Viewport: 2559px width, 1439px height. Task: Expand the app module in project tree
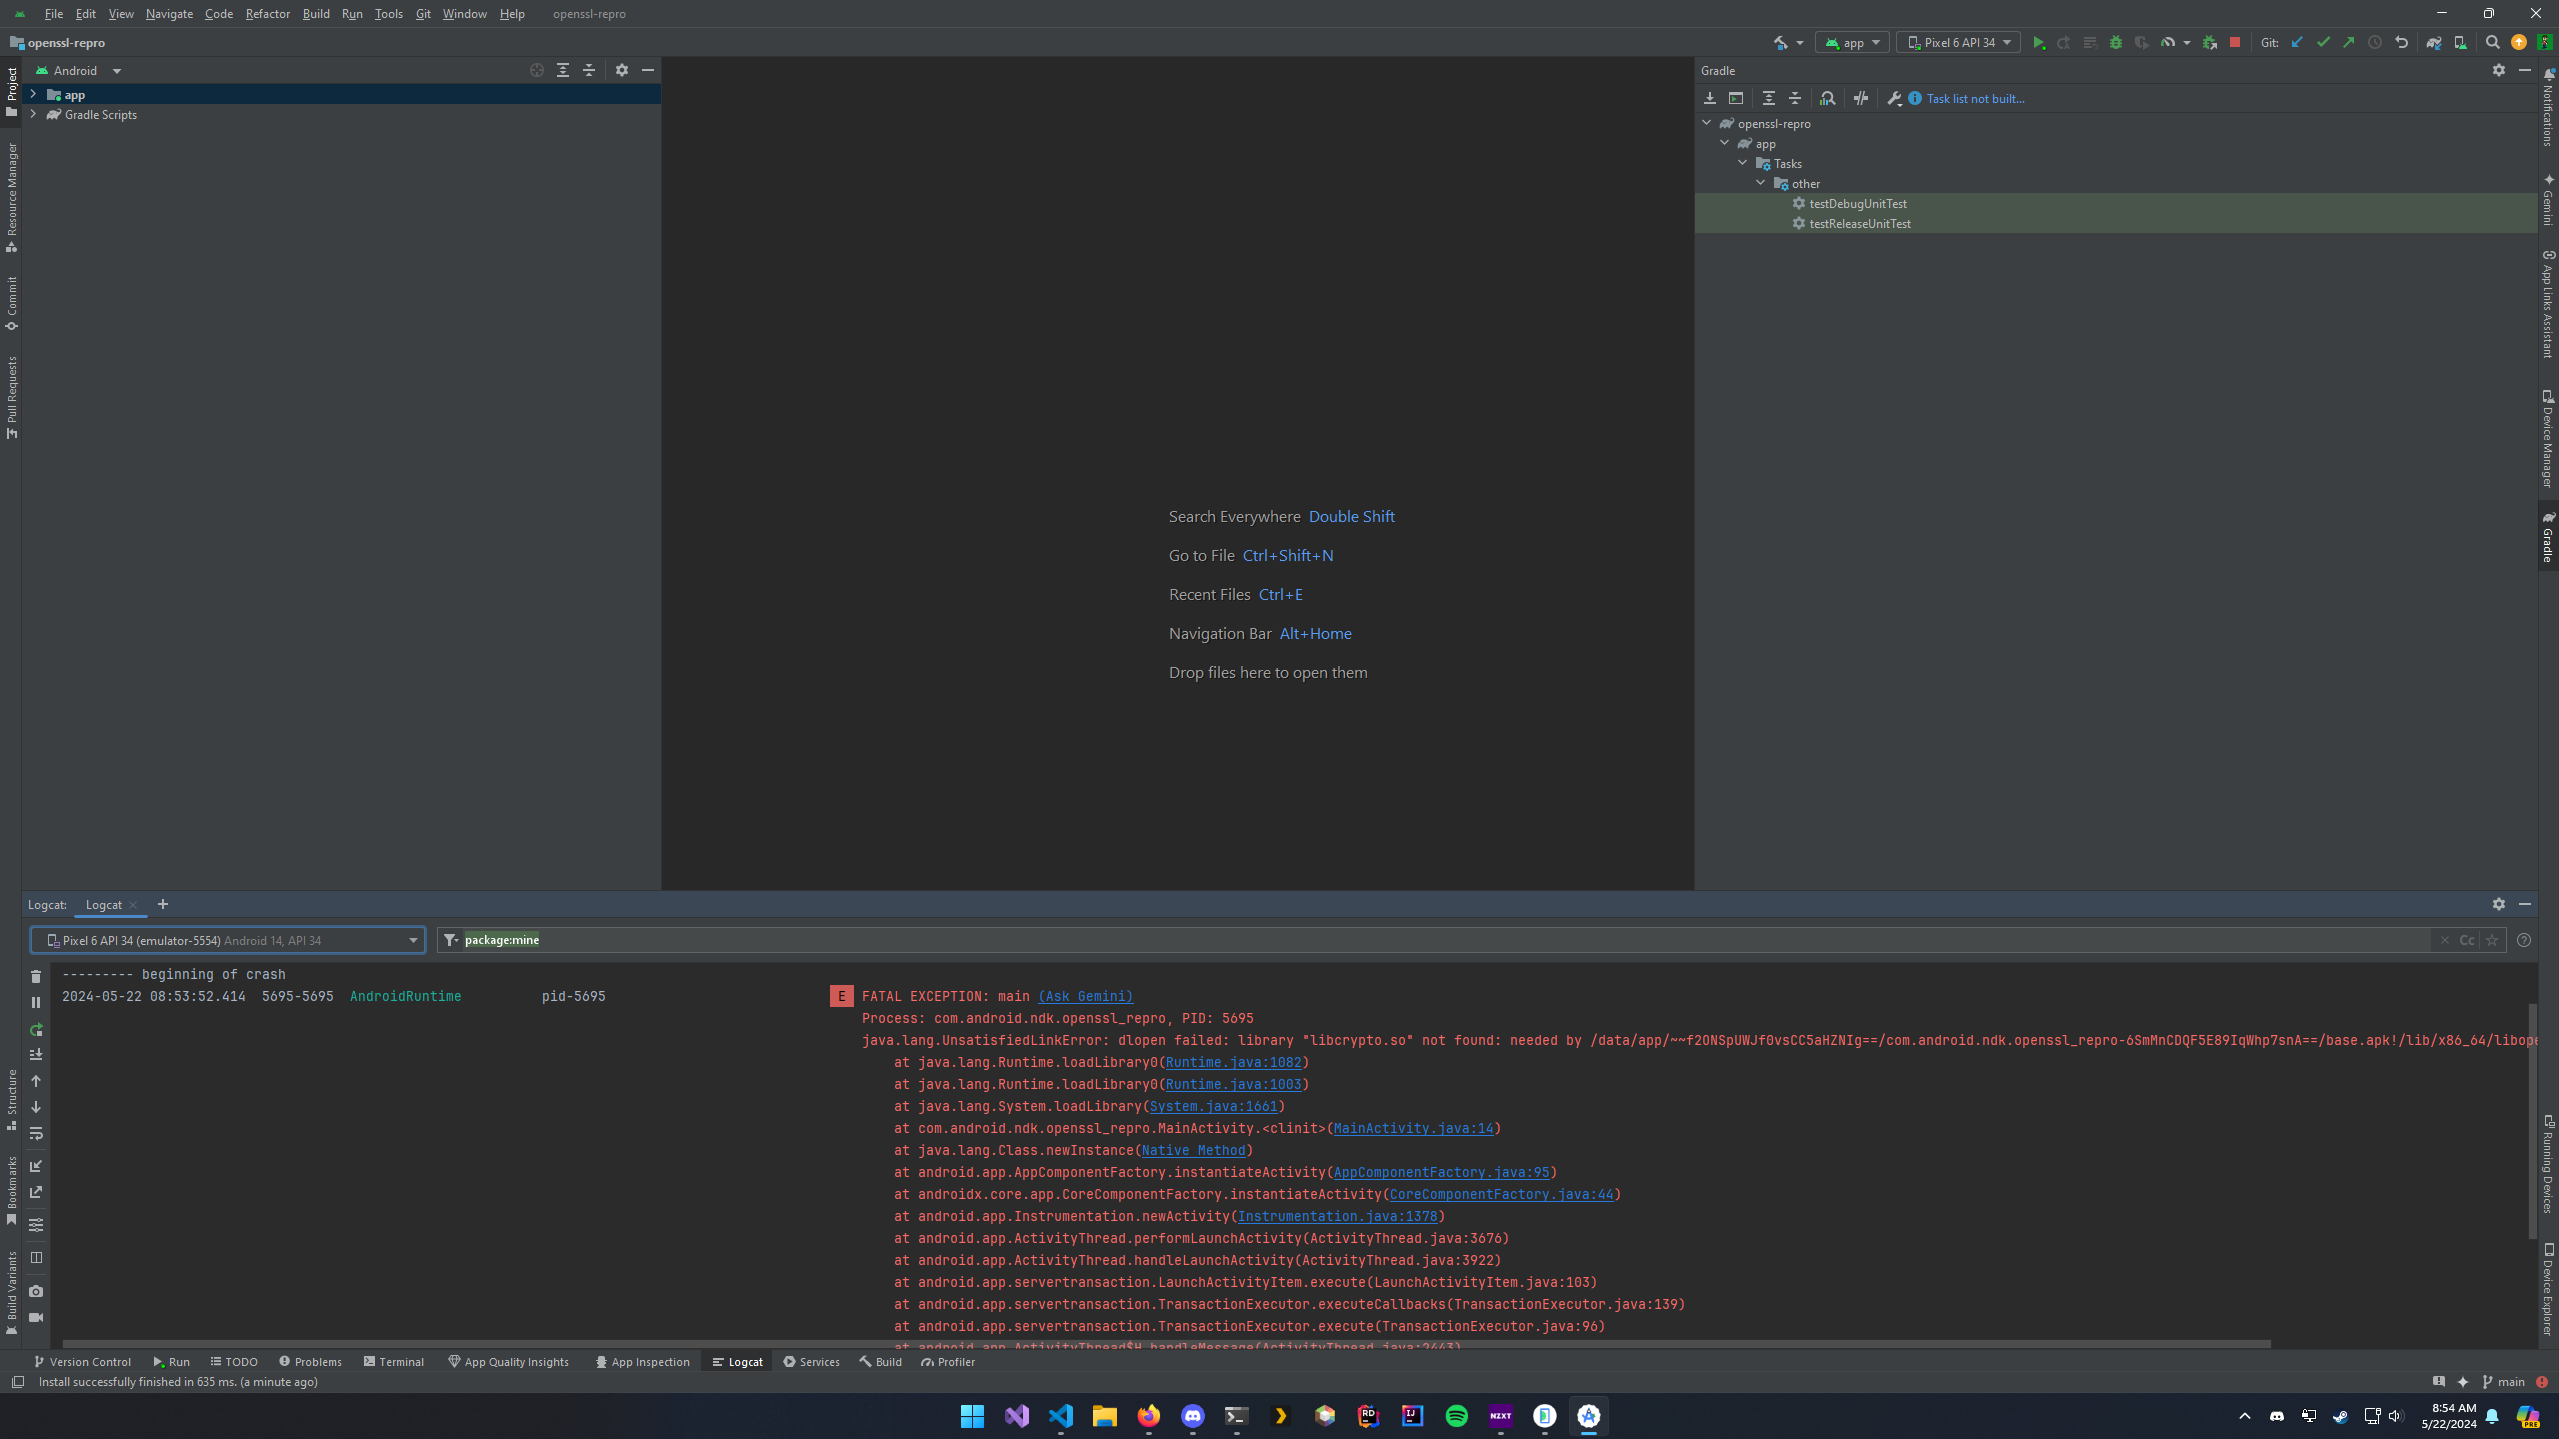tap(33, 94)
